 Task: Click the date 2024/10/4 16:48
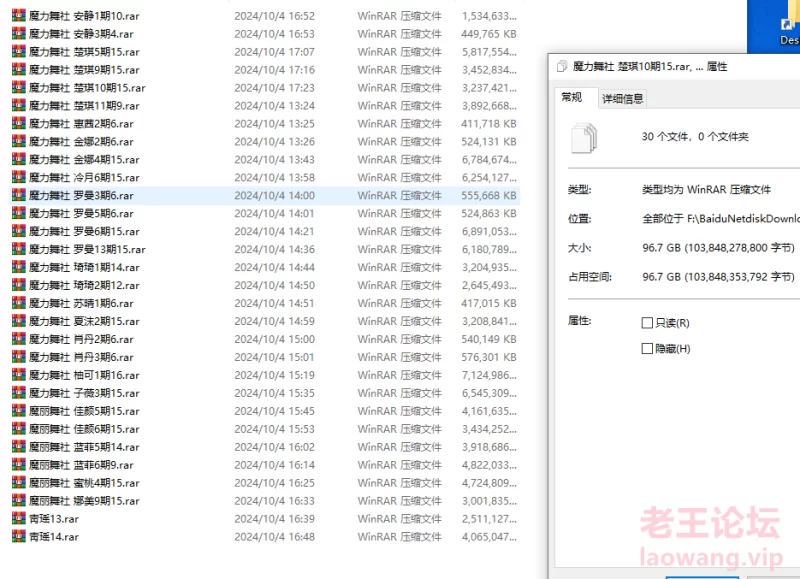pyautogui.click(x=274, y=537)
